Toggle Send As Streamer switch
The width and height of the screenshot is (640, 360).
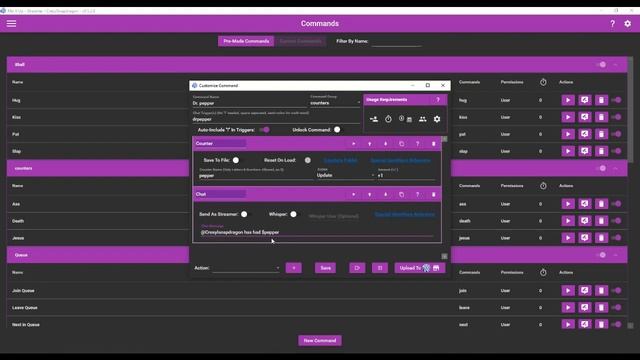pyautogui.click(x=244, y=214)
